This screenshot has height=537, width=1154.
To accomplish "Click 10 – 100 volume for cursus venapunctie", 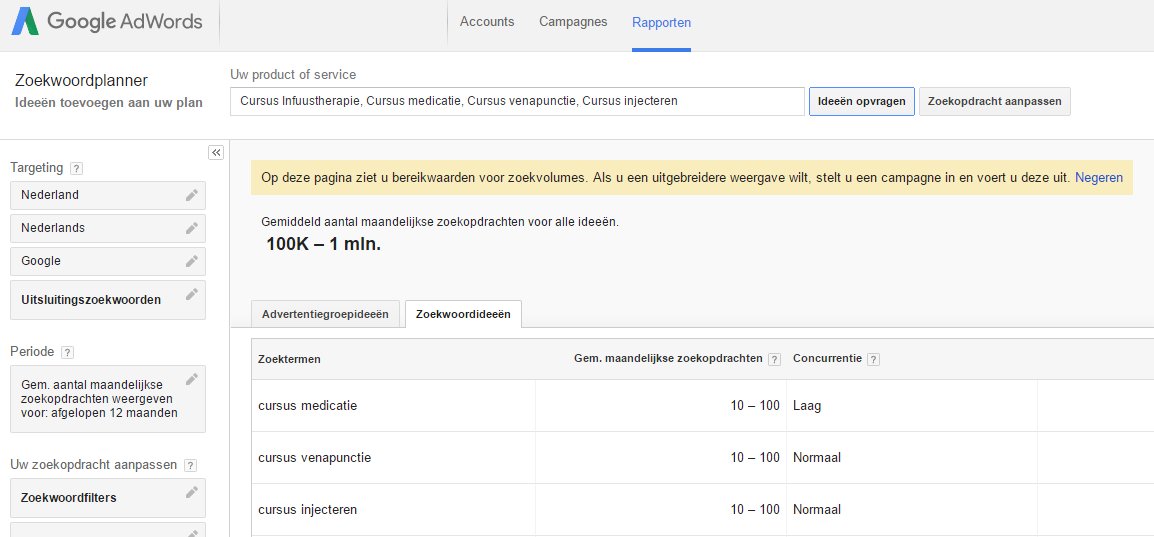I will click(755, 458).
